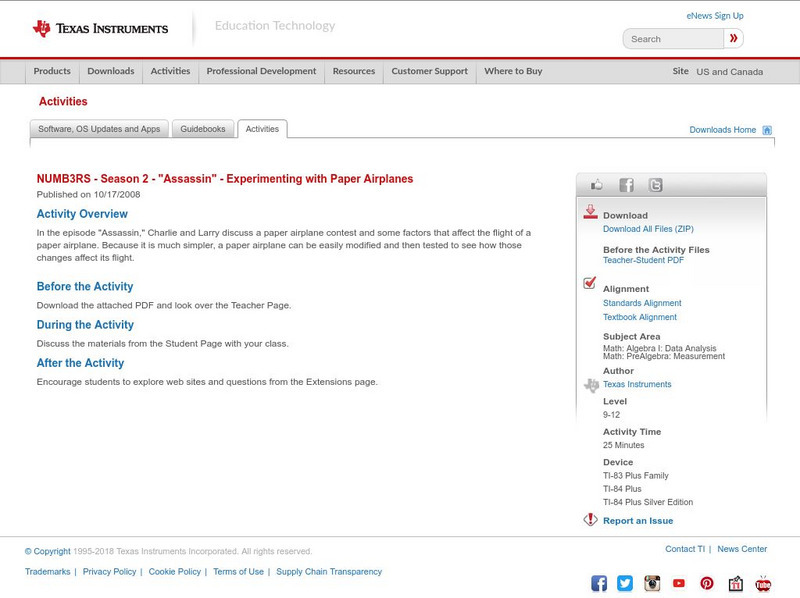Click the thumbs-up like icon
The image size is (800, 598).
pos(596,185)
